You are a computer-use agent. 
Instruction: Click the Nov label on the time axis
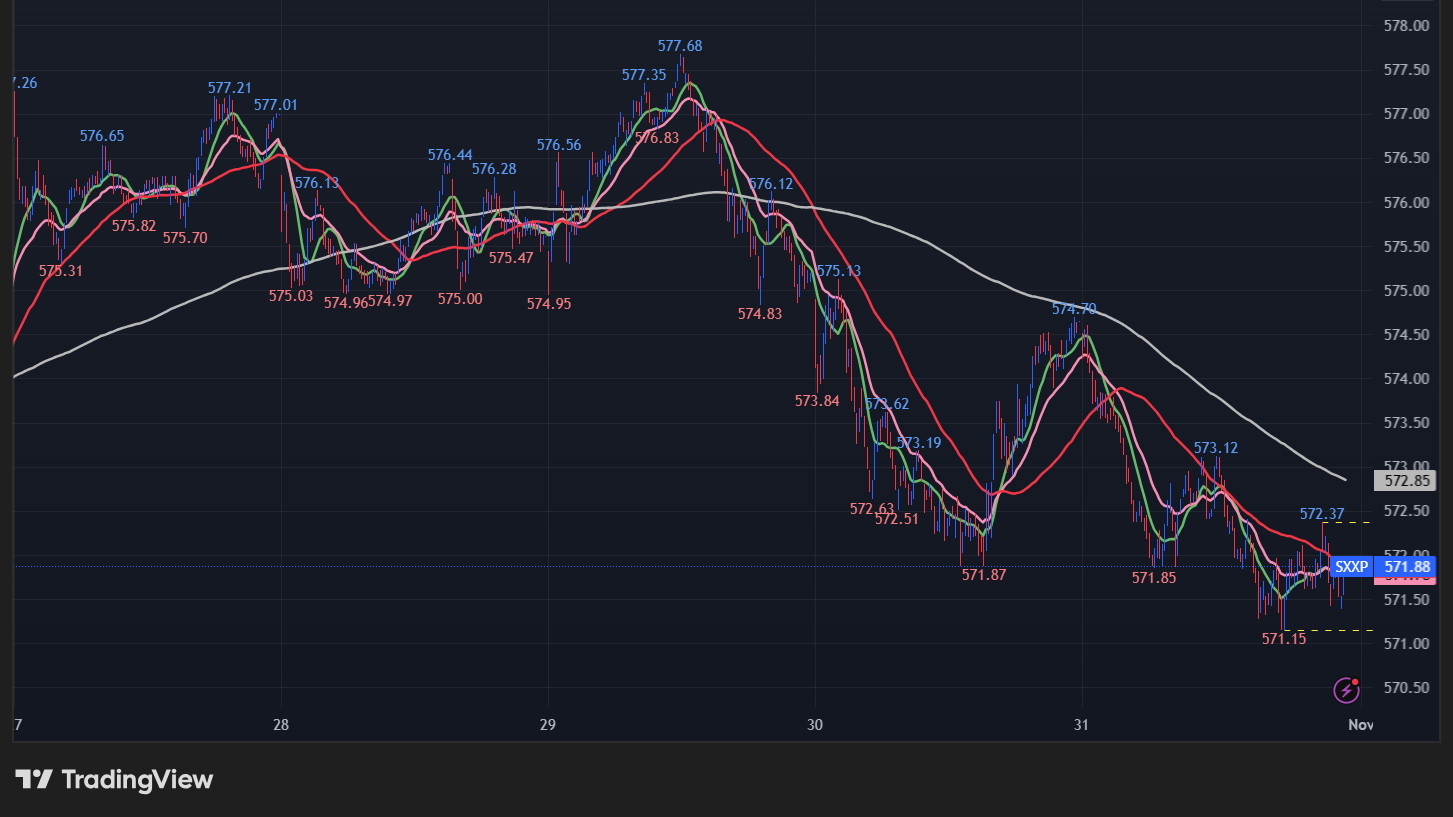pos(1360,725)
